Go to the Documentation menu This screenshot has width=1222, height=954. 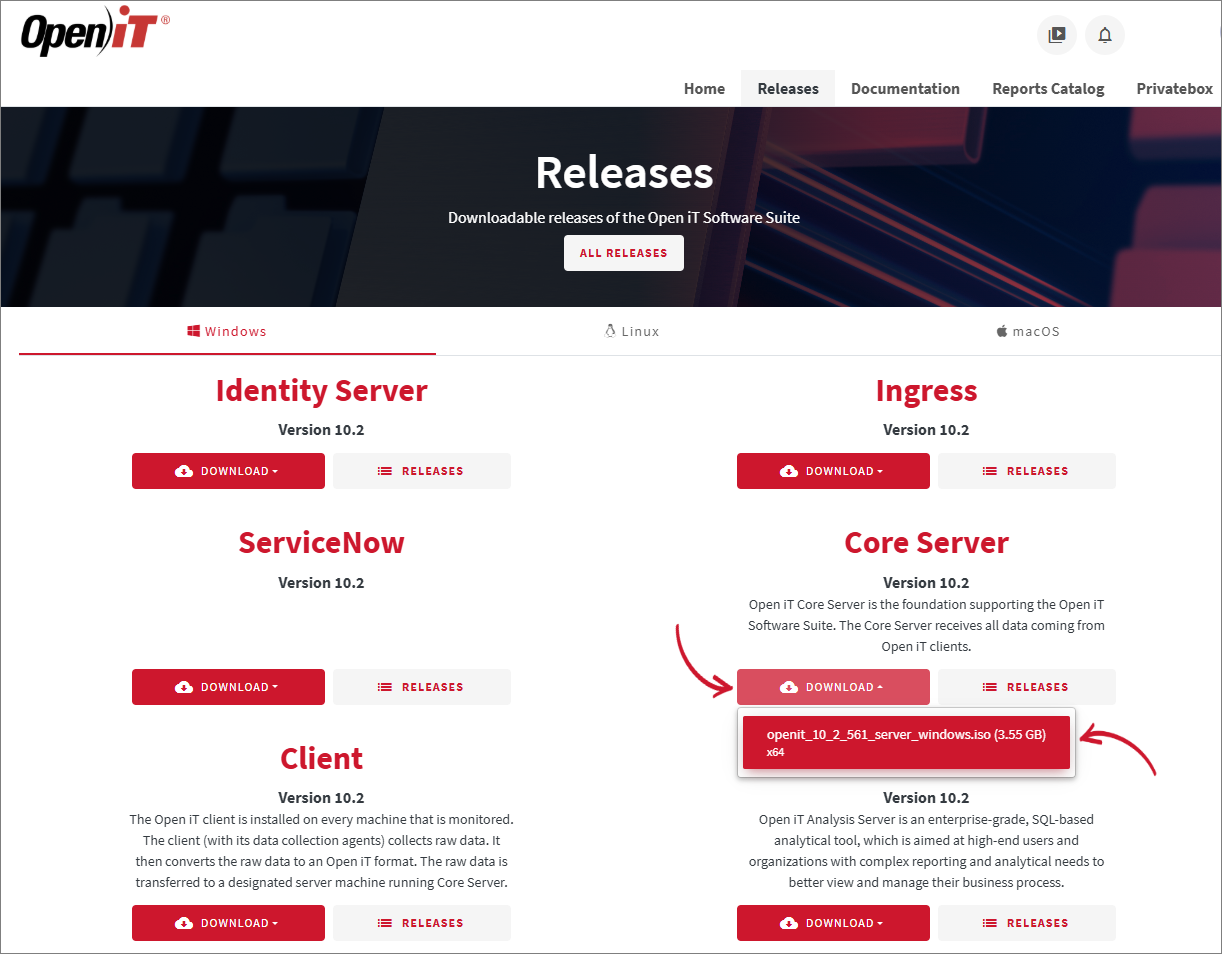tap(905, 89)
